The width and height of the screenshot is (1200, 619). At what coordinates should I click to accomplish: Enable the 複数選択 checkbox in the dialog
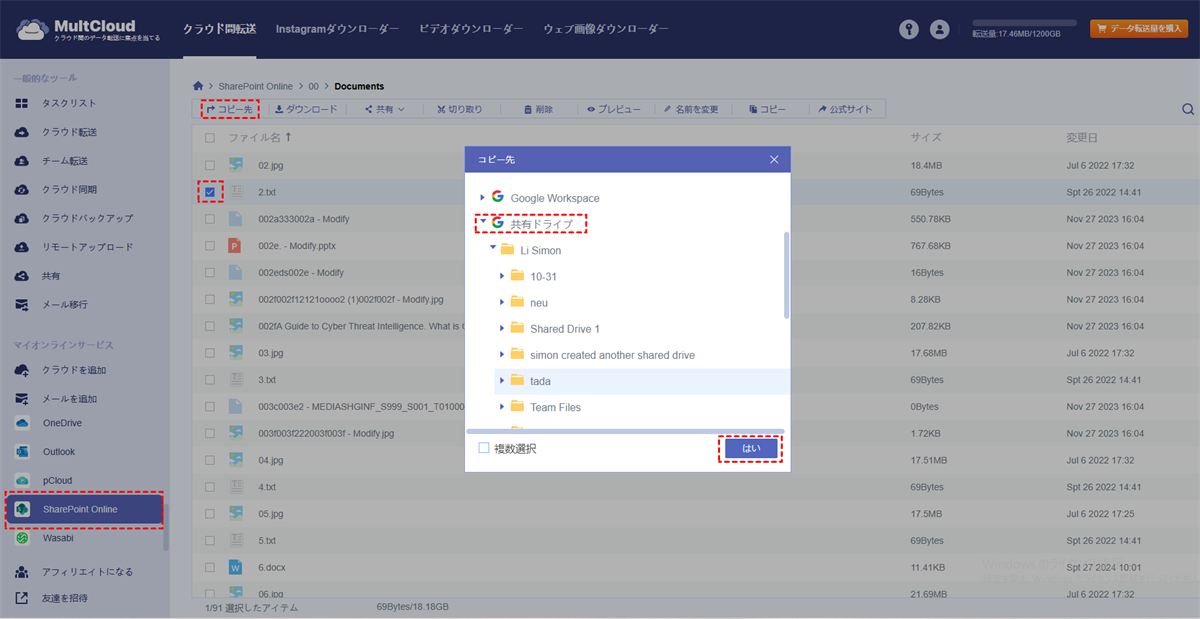click(x=484, y=449)
